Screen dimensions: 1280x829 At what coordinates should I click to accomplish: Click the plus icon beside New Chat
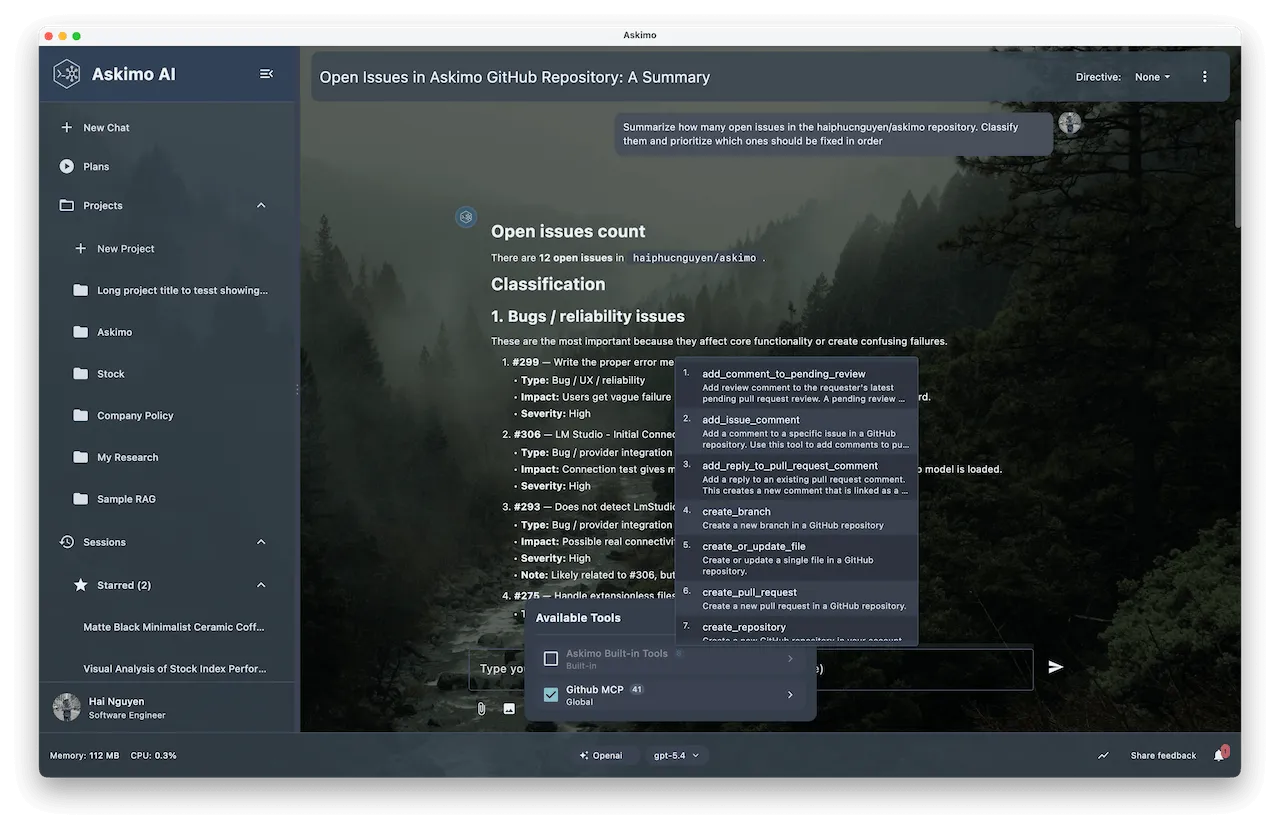pos(67,128)
